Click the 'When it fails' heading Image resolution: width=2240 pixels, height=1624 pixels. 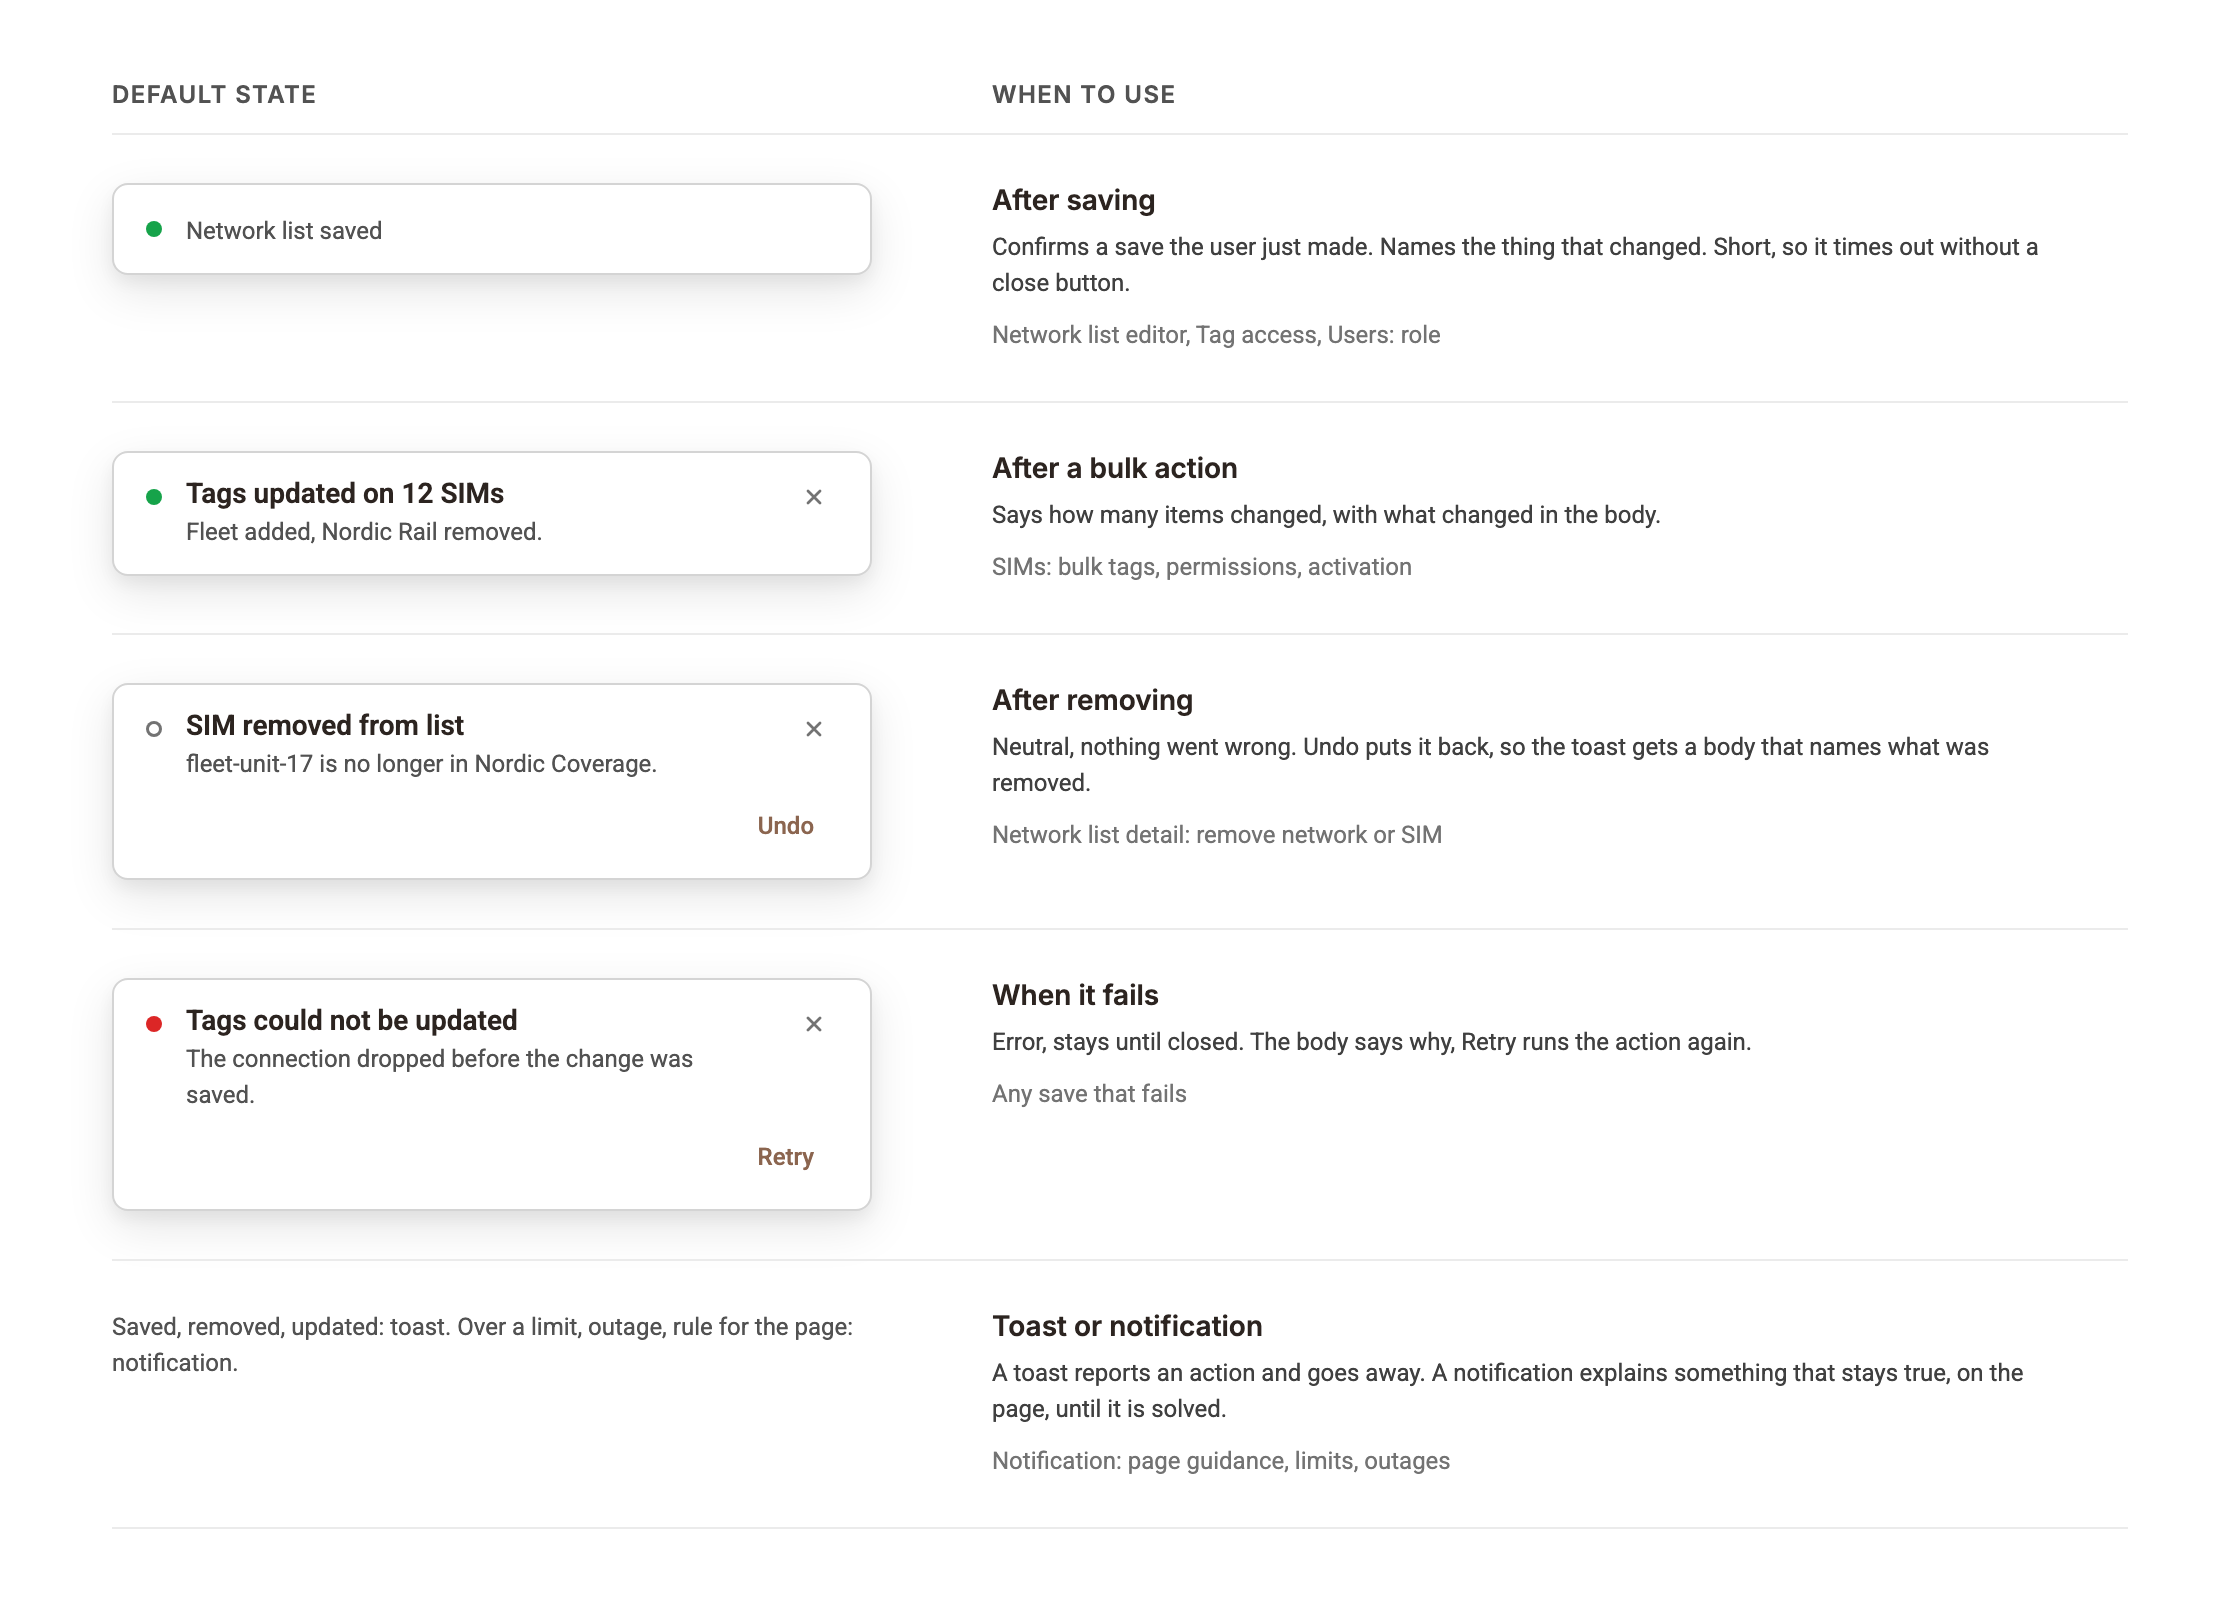(1075, 995)
